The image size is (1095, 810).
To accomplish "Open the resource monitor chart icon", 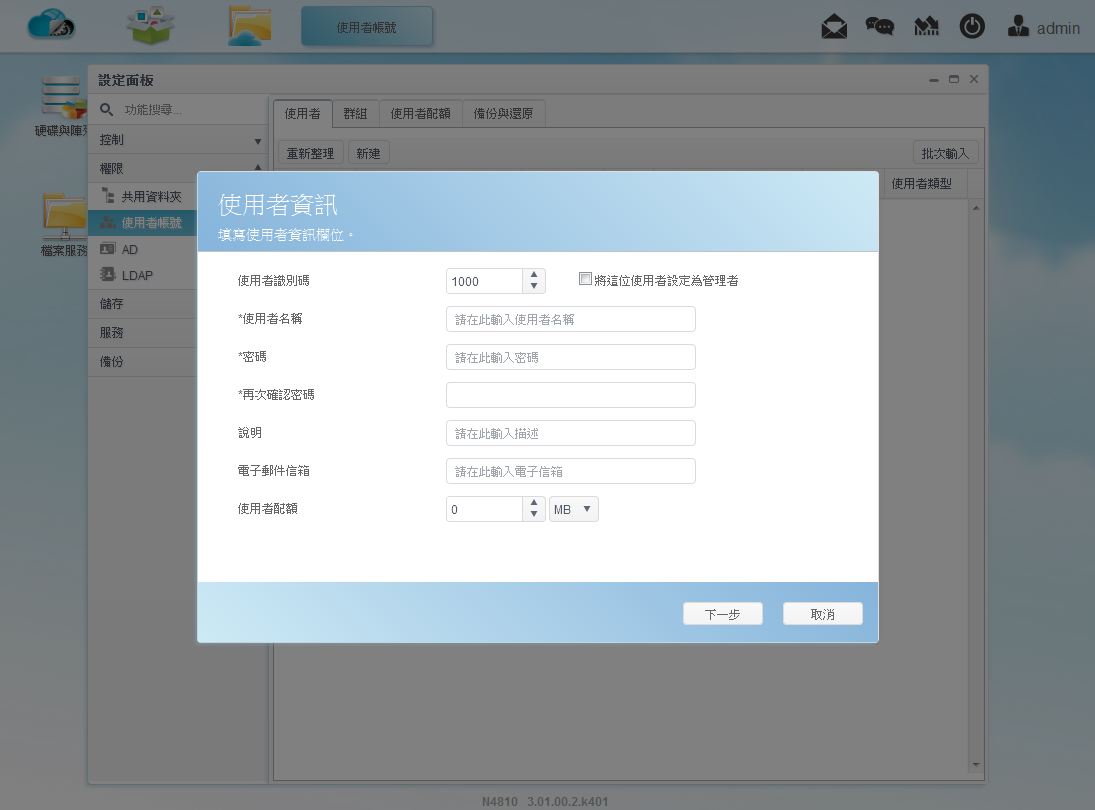I will pyautogui.click(x=926, y=27).
